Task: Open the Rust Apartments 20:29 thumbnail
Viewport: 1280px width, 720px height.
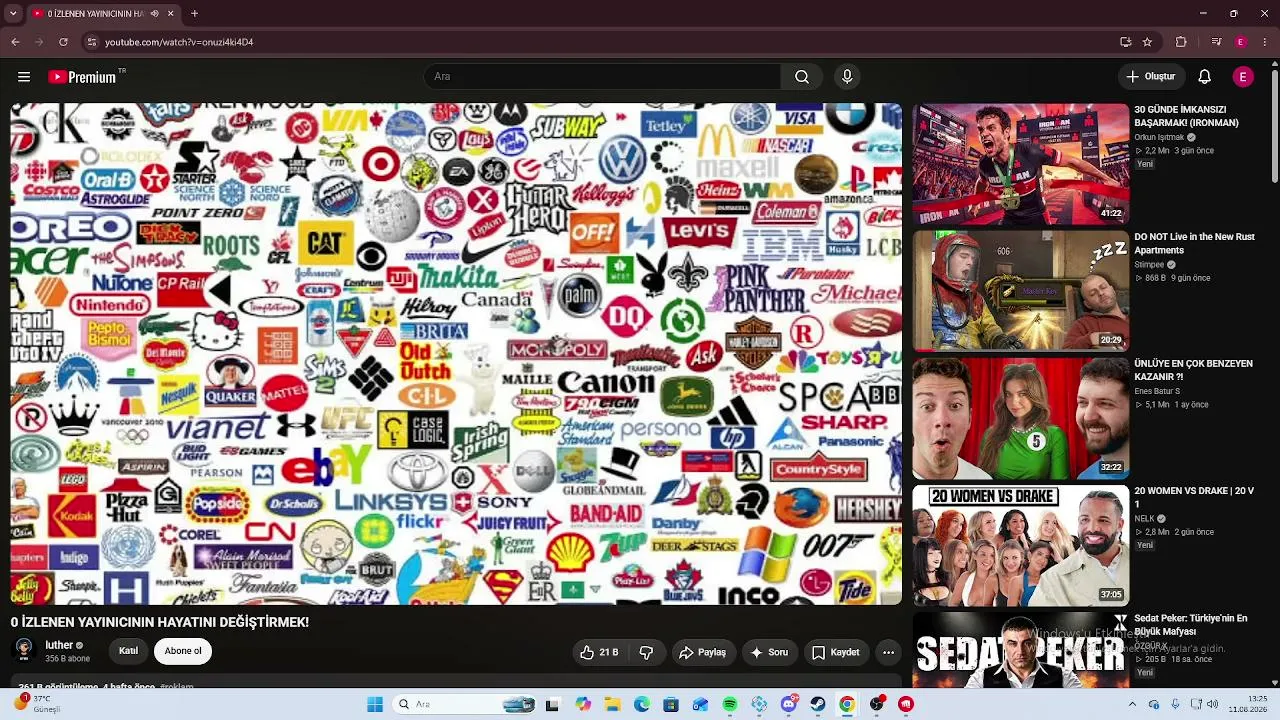Action: tap(1021, 291)
